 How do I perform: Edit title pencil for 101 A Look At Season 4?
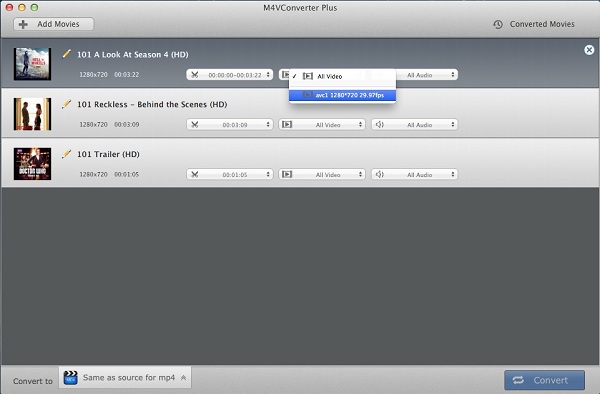(x=67, y=54)
